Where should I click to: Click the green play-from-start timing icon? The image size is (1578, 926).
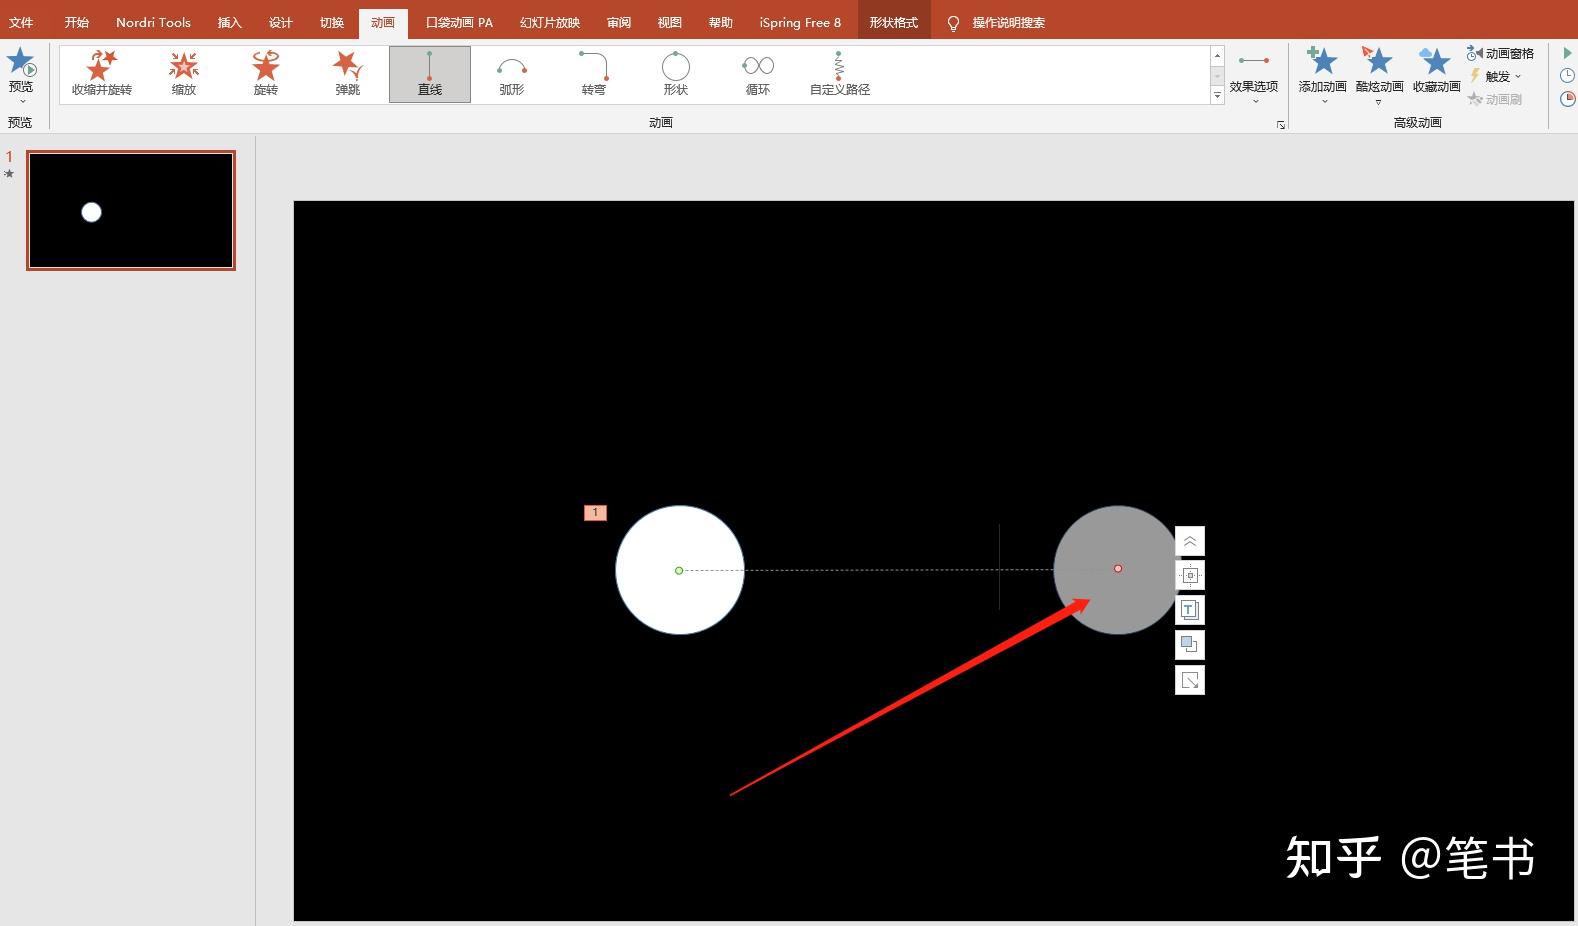pyautogui.click(x=1567, y=52)
